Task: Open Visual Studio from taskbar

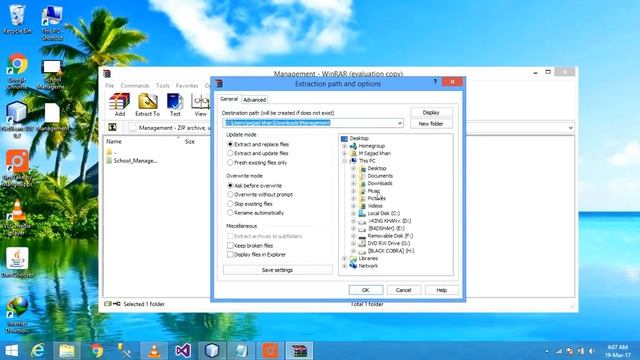Action: (x=183, y=351)
